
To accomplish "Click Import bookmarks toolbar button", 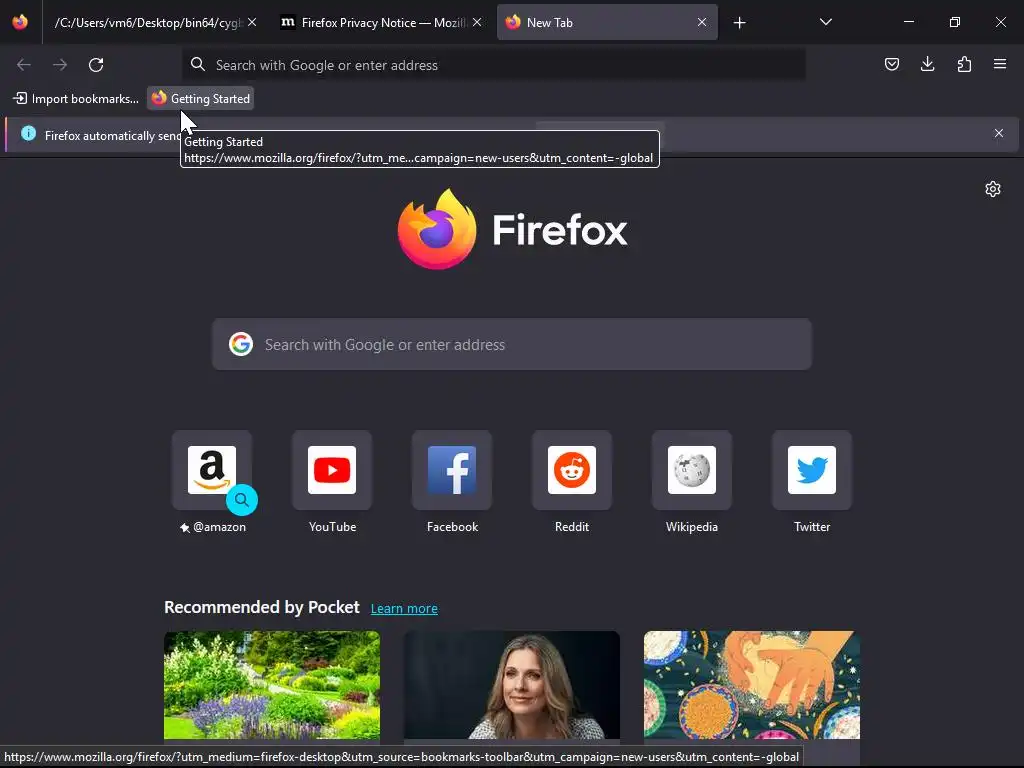I will 76,99.
